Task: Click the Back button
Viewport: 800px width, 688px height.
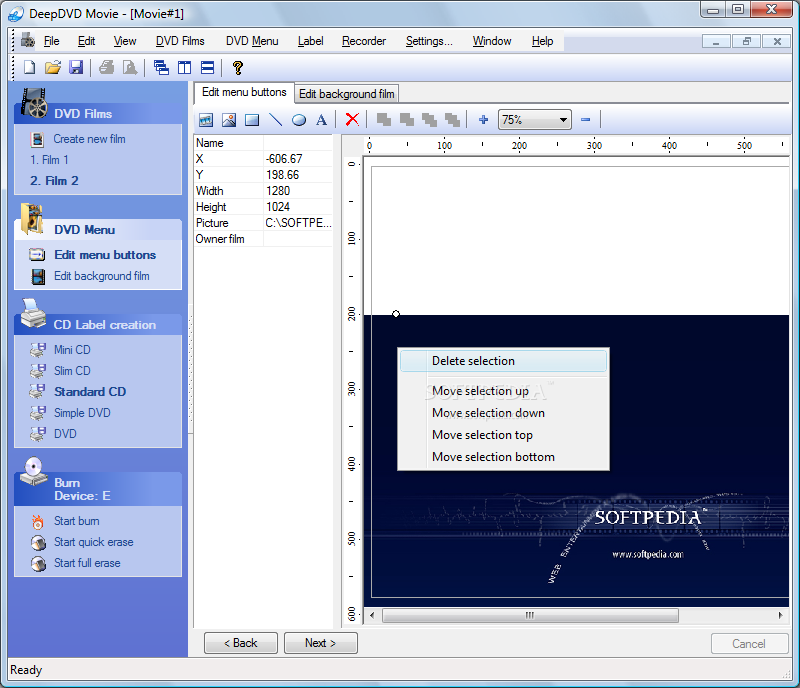Action: pos(241,643)
